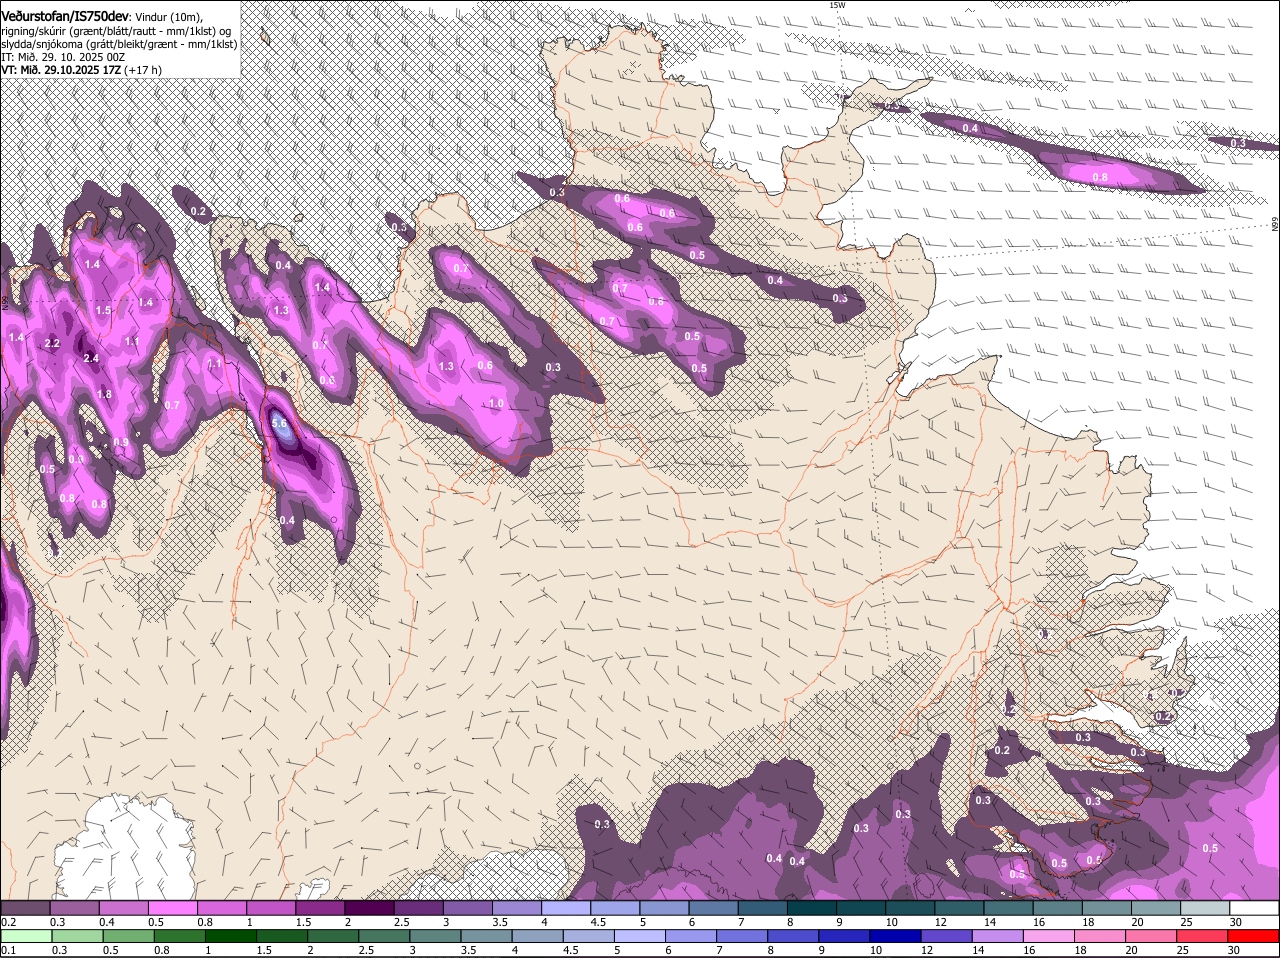Pick the bright pink 0.5–0.8 swatch in upper legend
Viewport: 1280px width, 958px height.
coord(172,908)
